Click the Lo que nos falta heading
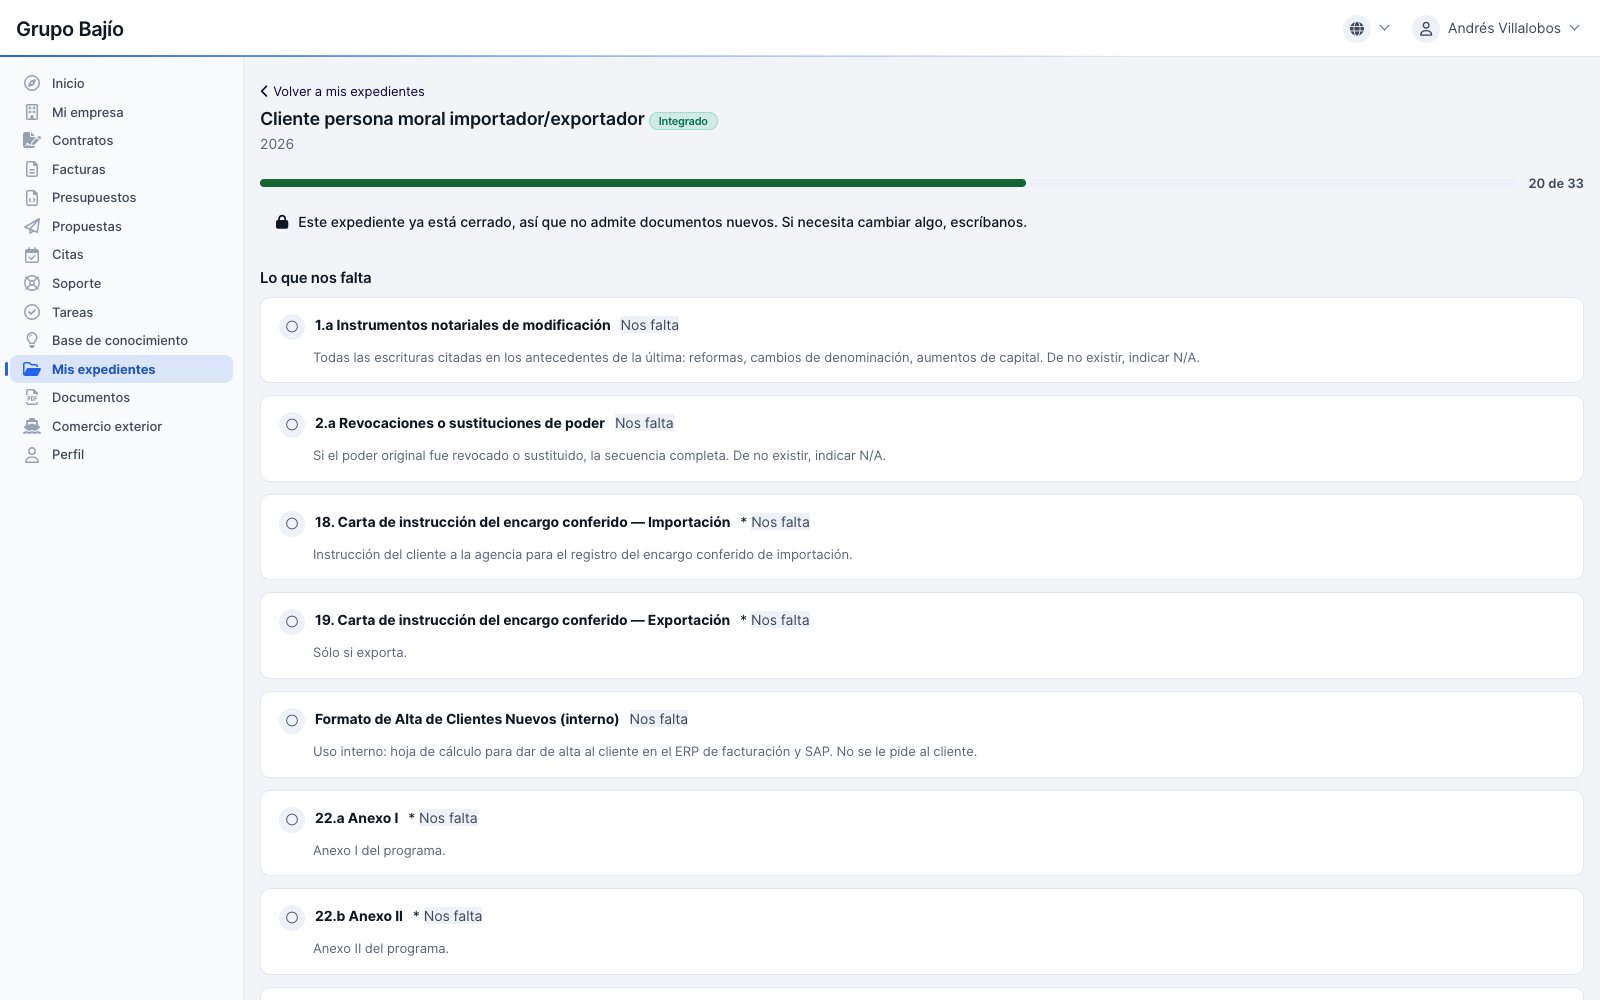Image resolution: width=1600 pixels, height=1000 pixels. [x=316, y=278]
